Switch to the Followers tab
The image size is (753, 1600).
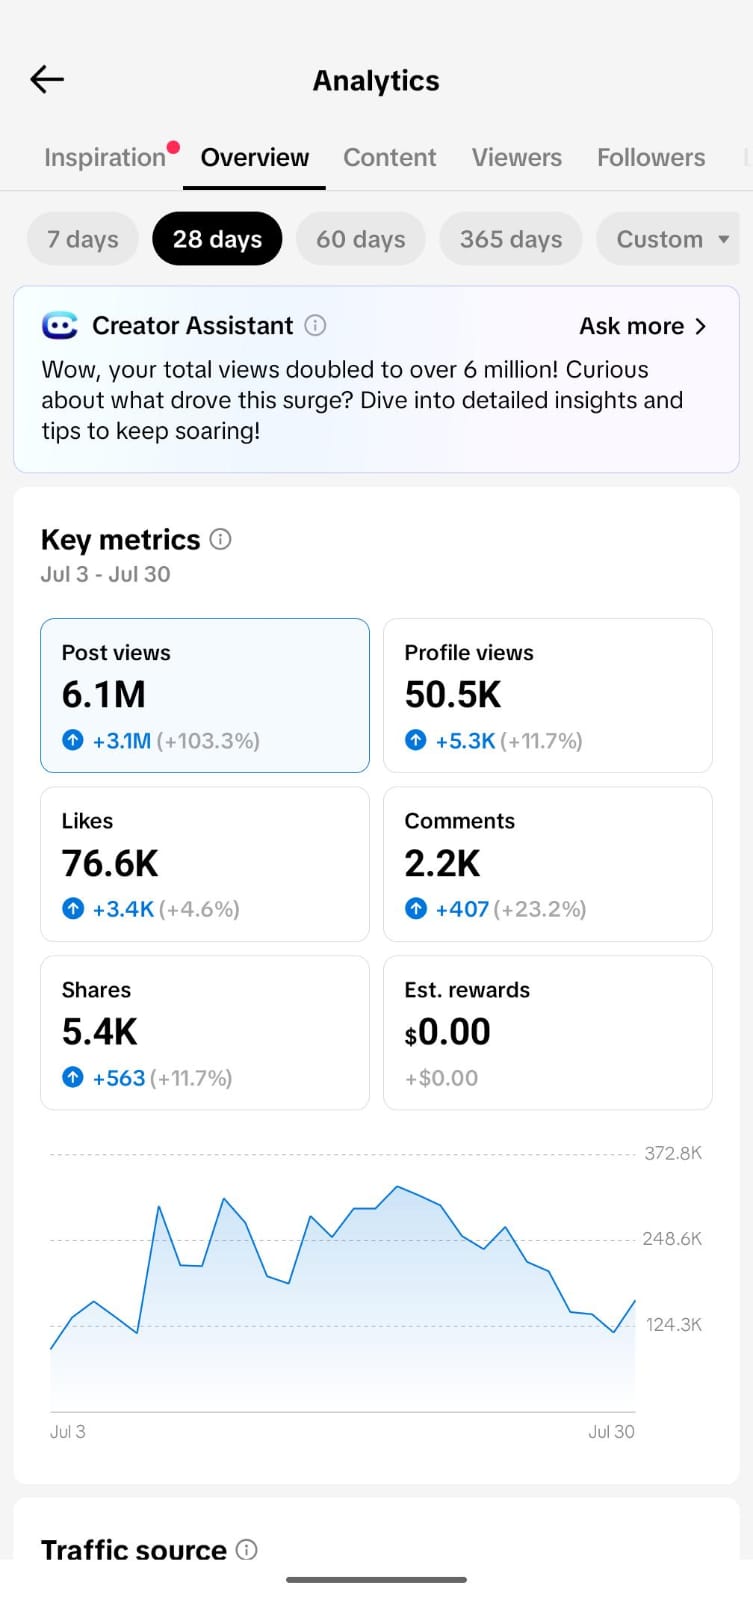[x=651, y=157]
